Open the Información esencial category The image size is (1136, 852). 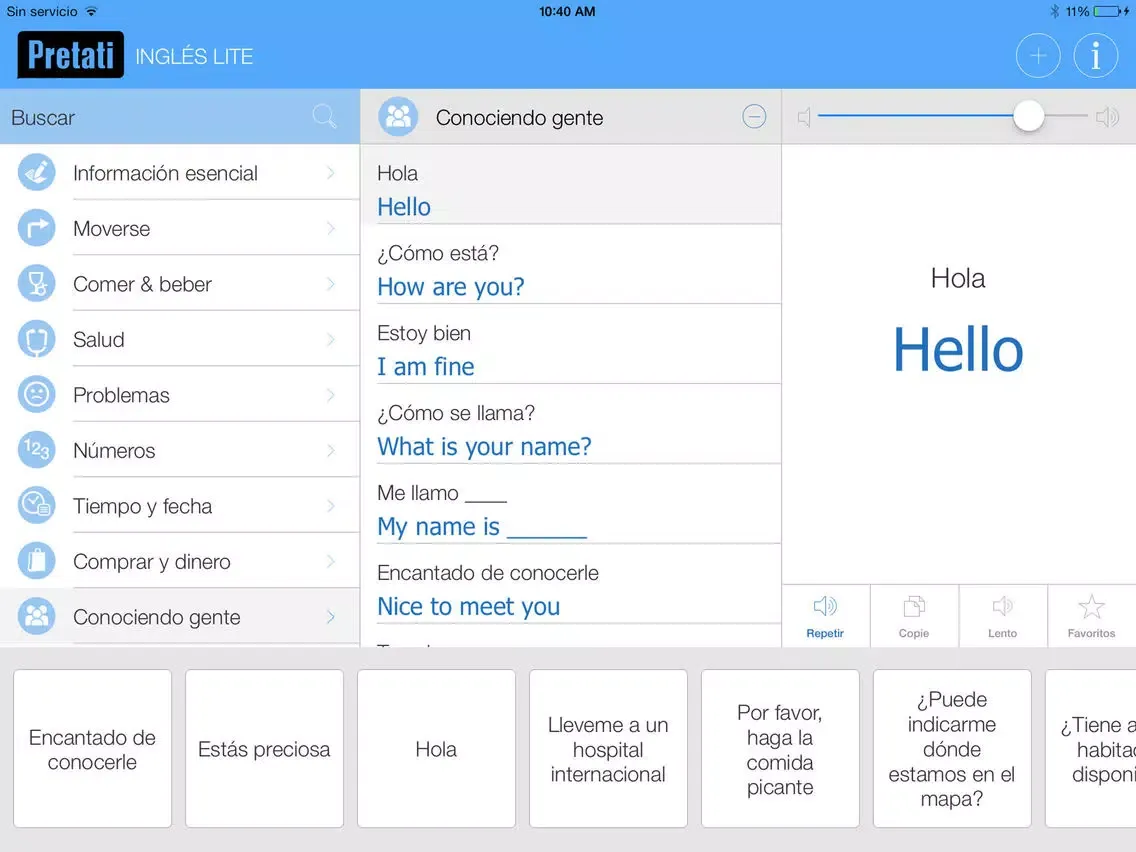coord(180,172)
